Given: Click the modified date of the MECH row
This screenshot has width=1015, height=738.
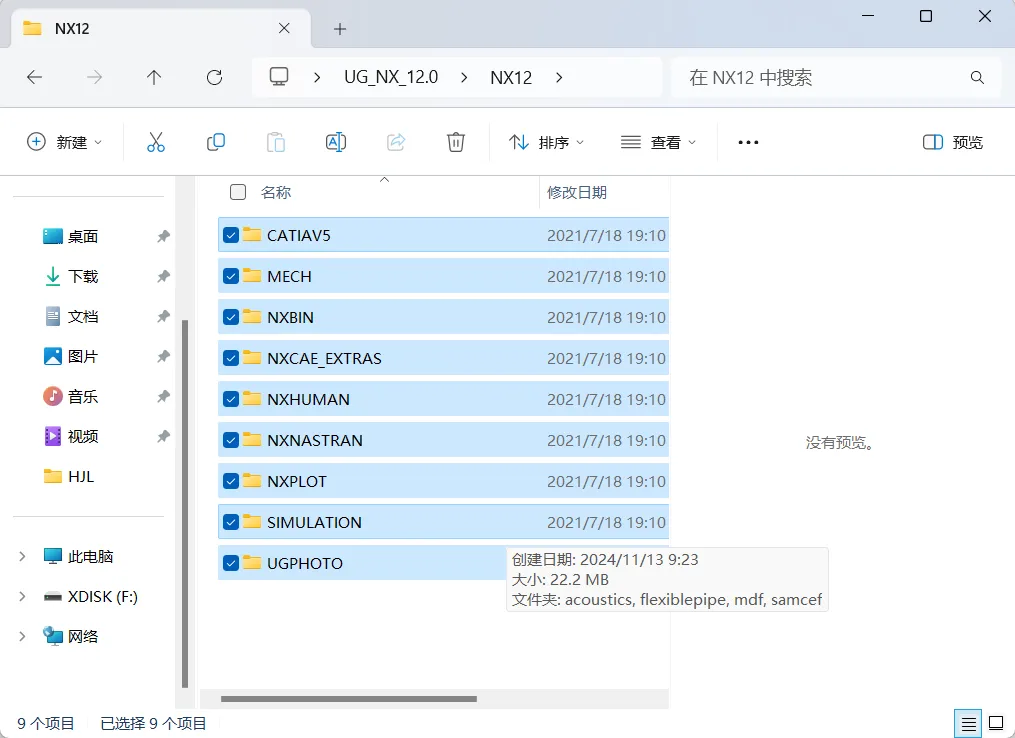Looking at the screenshot, I should click(607, 276).
